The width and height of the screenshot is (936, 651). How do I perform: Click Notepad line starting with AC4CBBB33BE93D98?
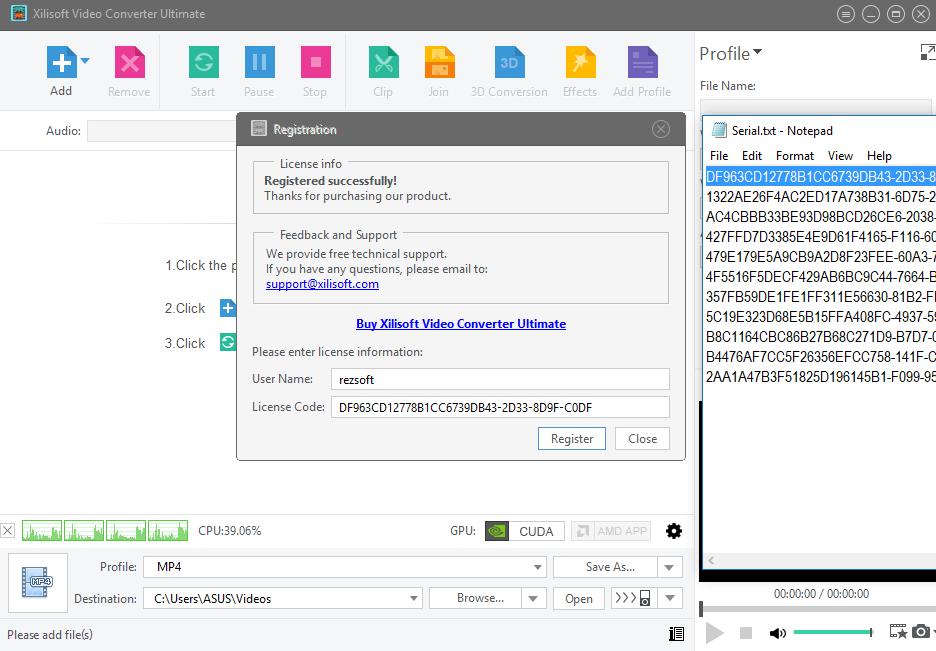(x=821, y=217)
